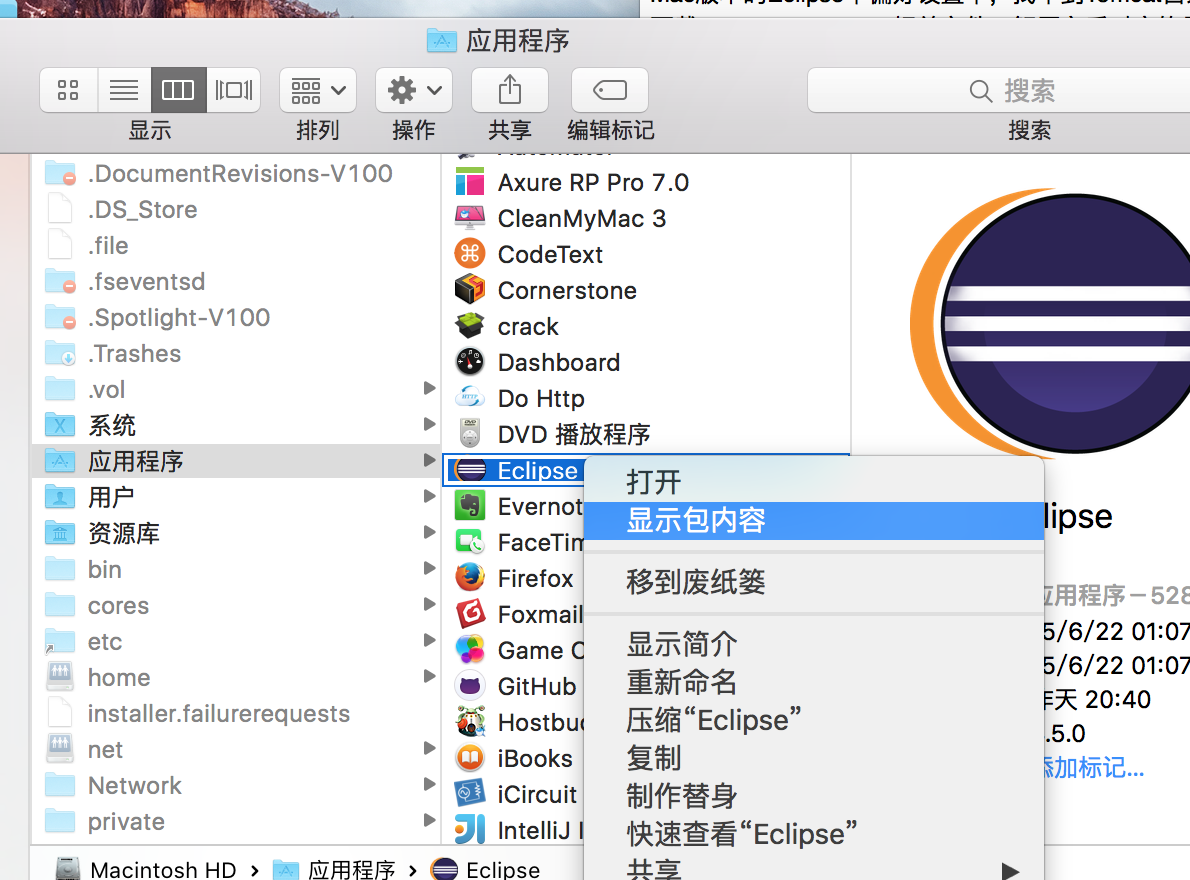
Task: Select the Game Center app icon
Action: point(470,650)
